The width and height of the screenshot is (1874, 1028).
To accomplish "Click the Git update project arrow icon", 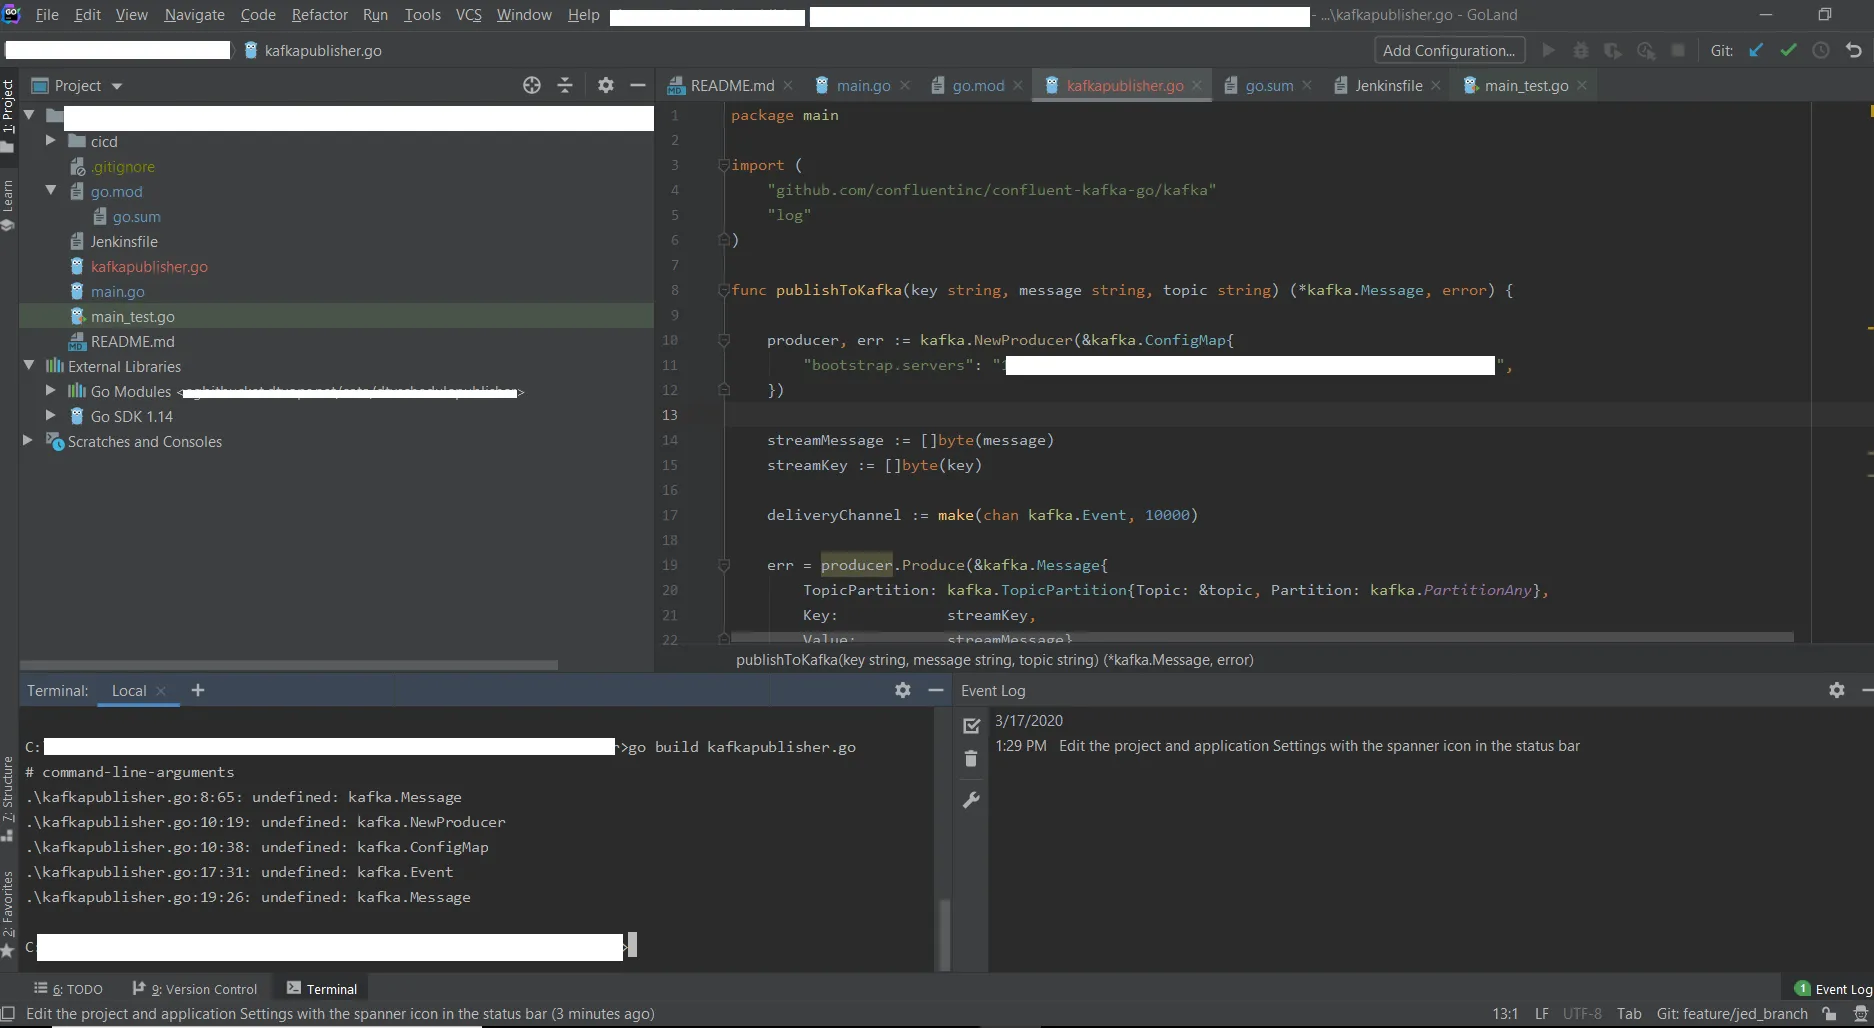I will coord(1756,51).
